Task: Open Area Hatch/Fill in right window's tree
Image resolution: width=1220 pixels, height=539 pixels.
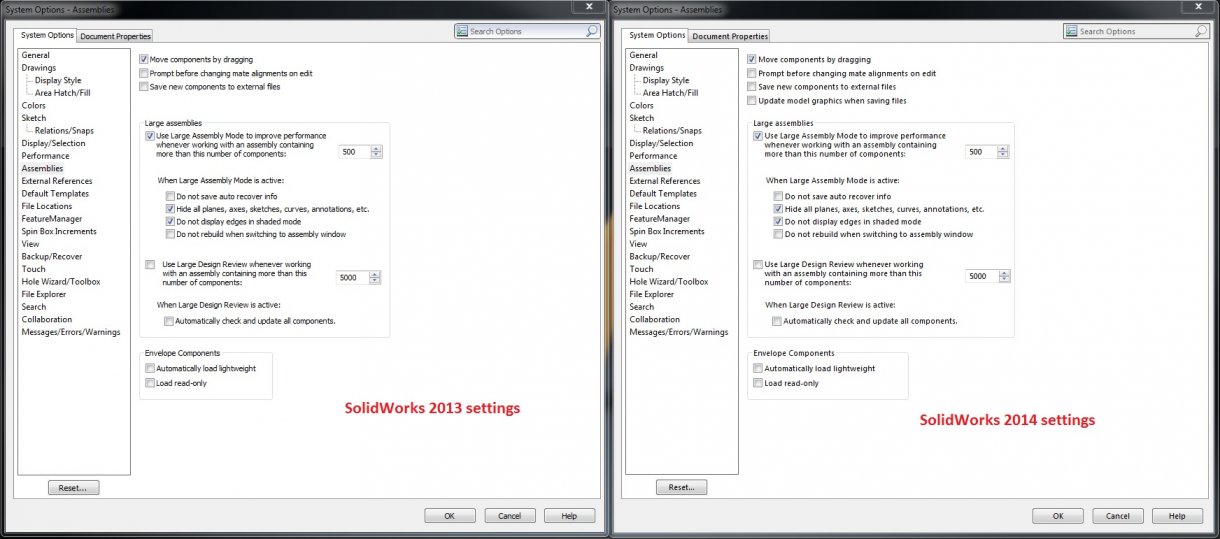Action: (x=671, y=93)
